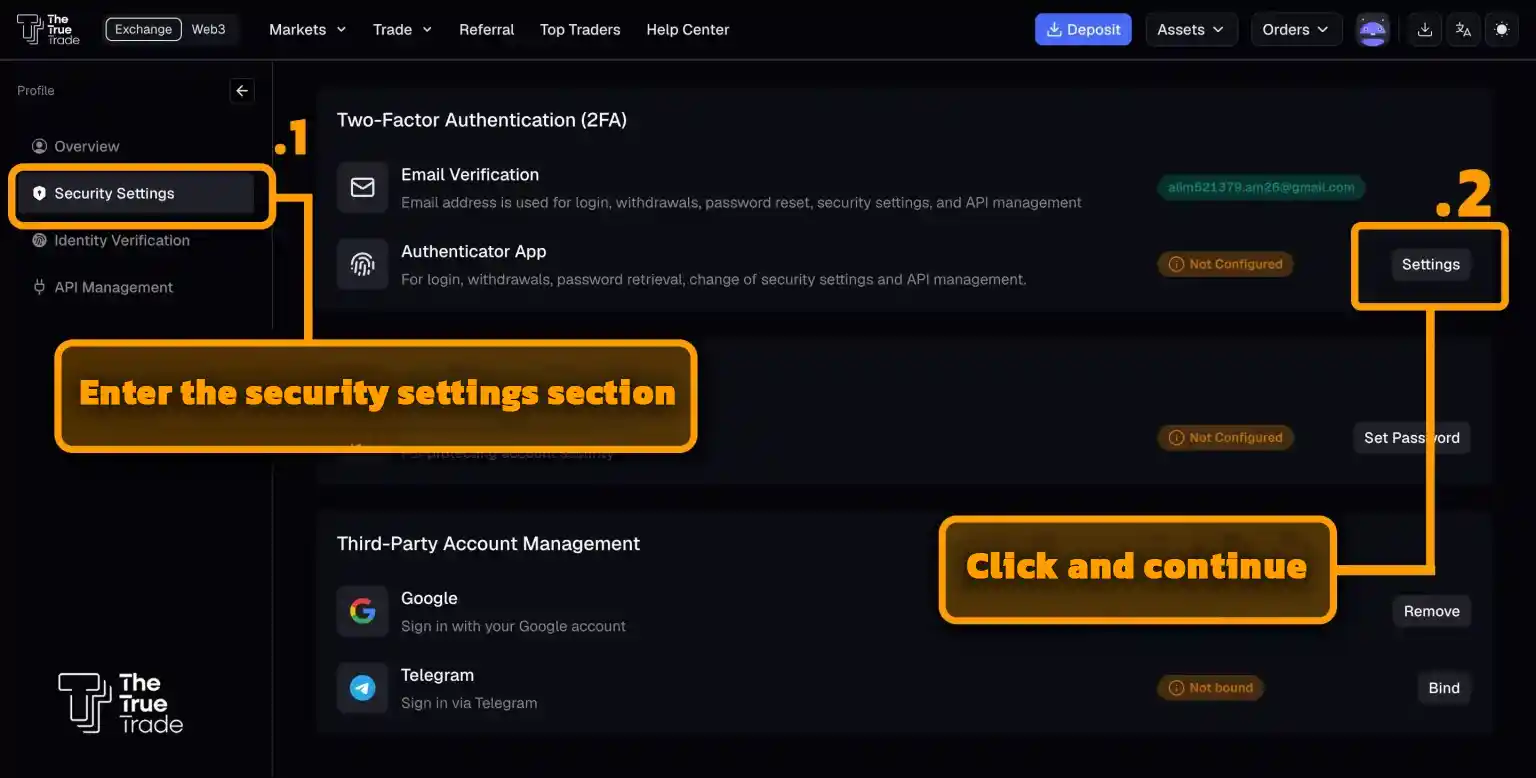Click the Deposit button
Image resolution: width=1536 pixels, height=778 pixels.
1083,30
